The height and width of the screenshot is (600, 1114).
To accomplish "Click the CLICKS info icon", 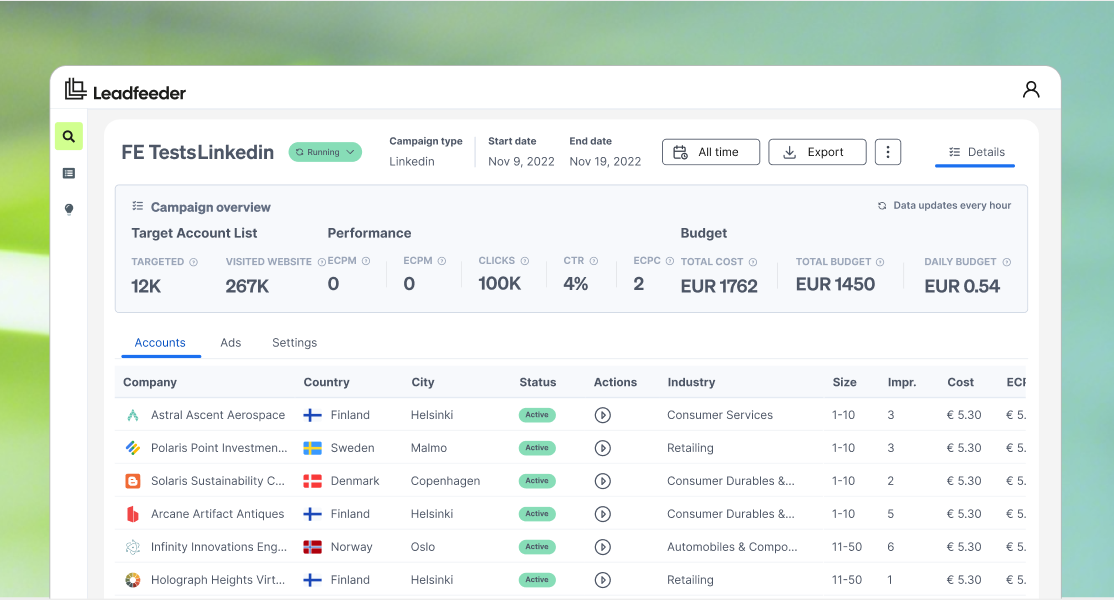I will coord(525,261).
